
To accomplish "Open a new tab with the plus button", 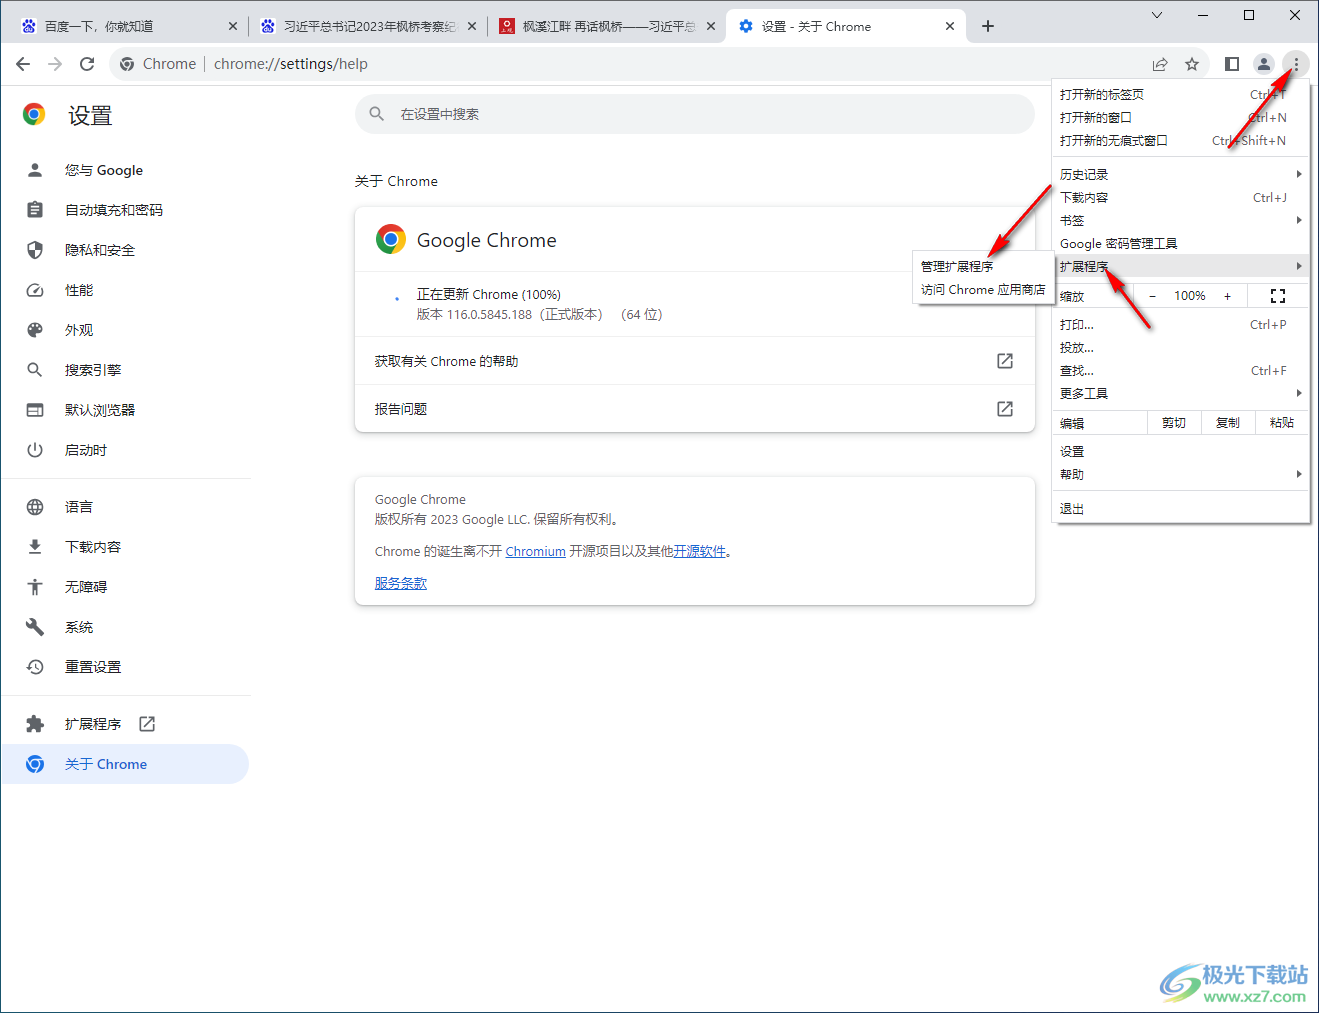I will [988, 26].
